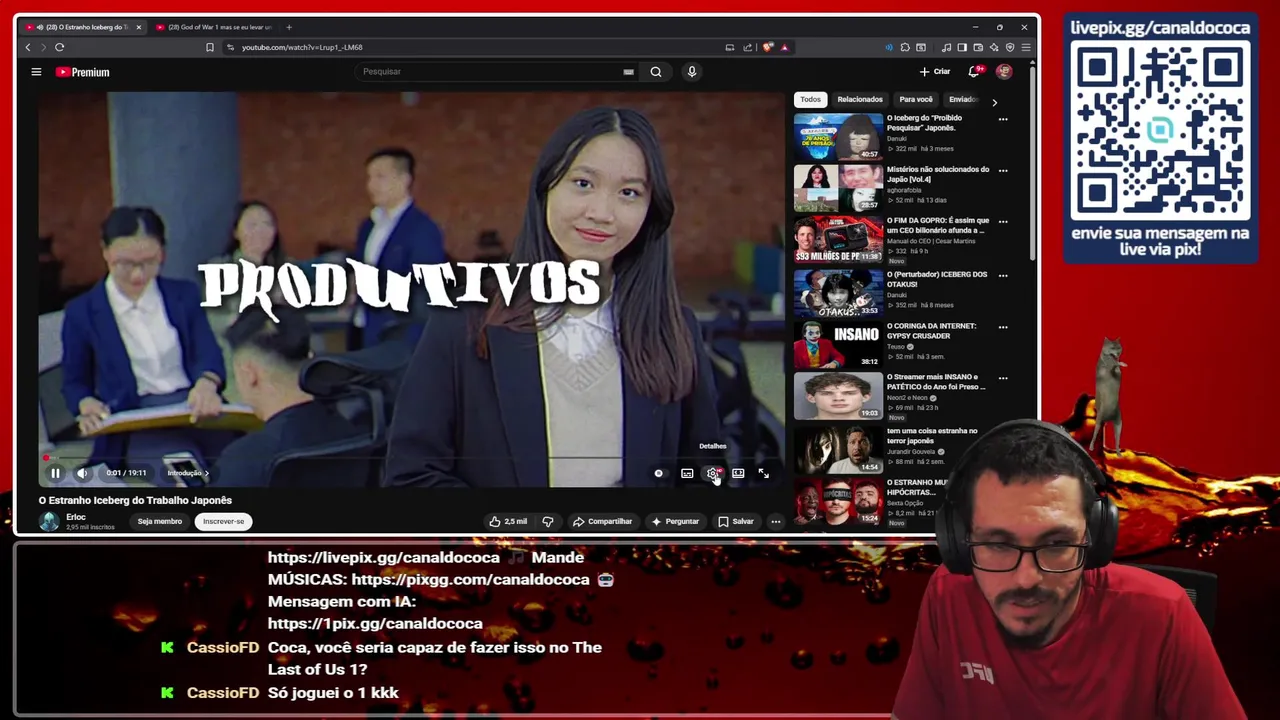Switch to theater mode
1280x720 pixels.
tap(738, 473)
